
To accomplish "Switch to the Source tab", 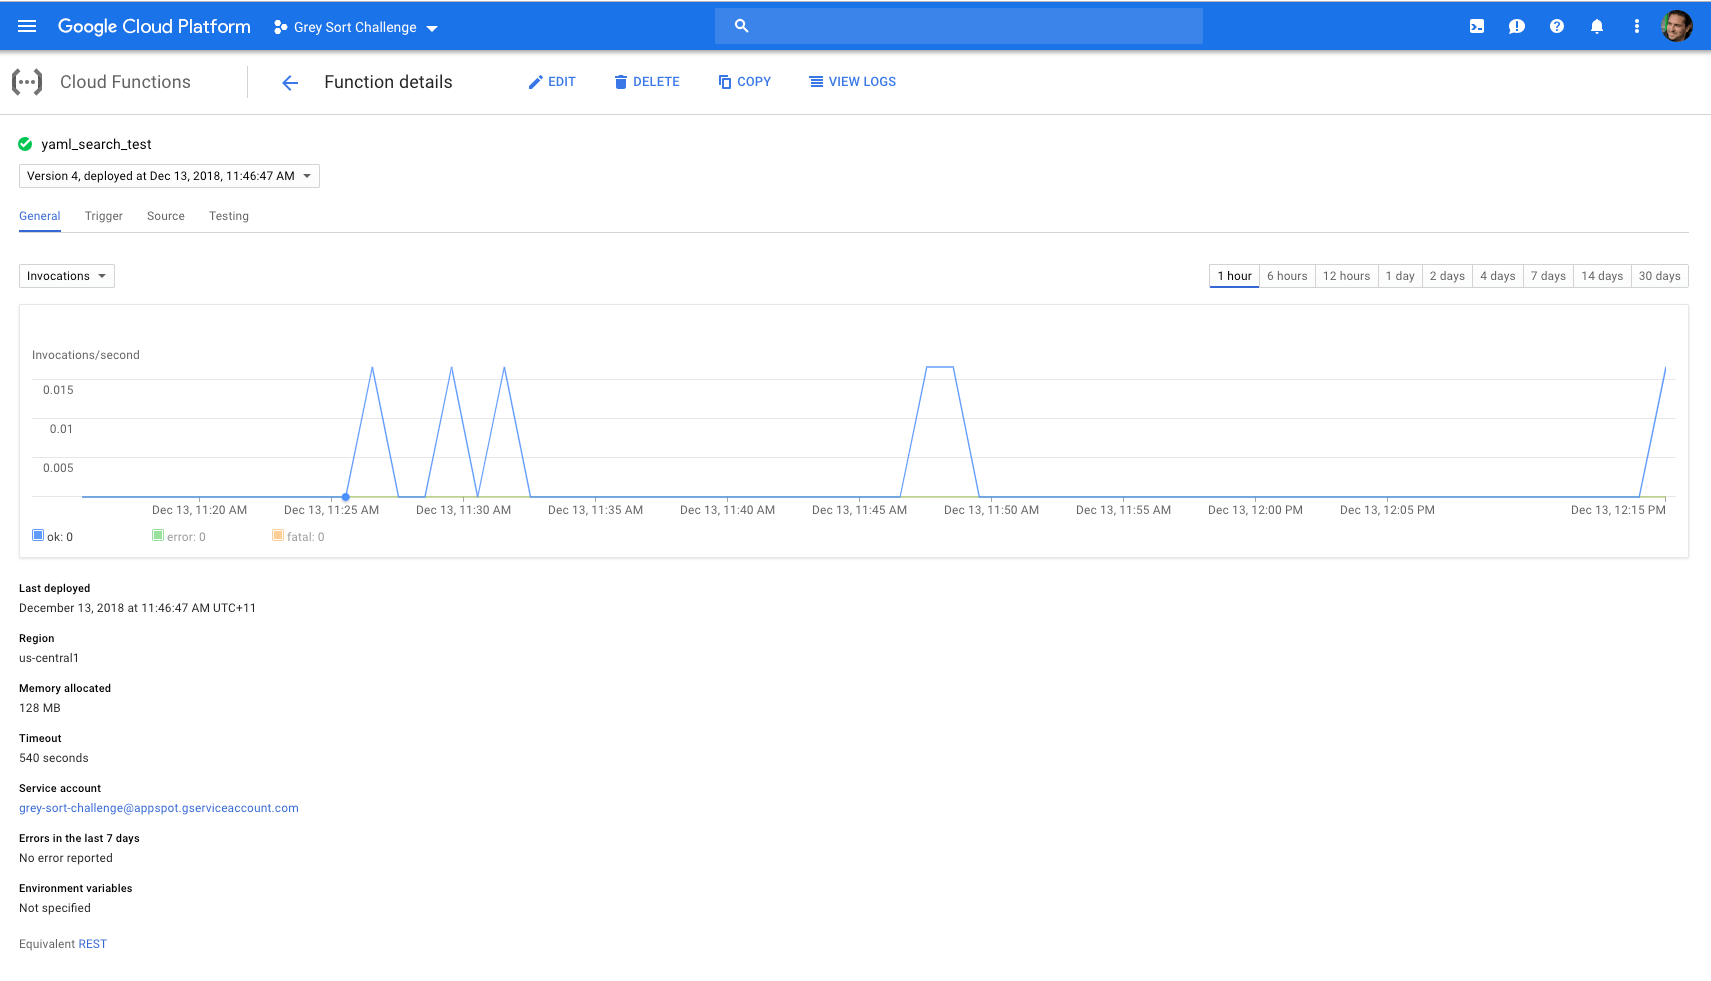I will pos(165,215).
